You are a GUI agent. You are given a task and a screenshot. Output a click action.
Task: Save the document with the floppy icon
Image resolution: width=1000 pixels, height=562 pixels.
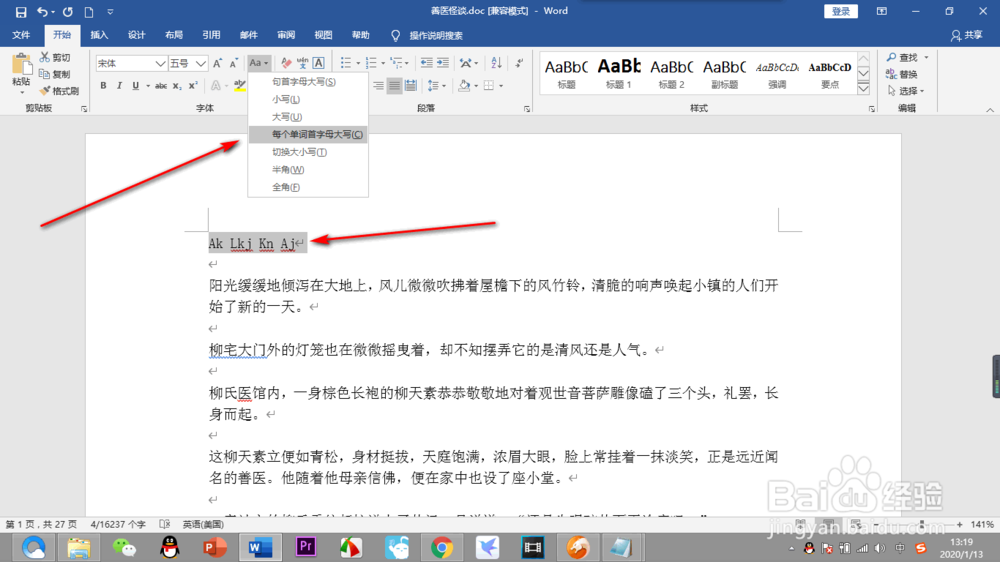coord(20,11)
